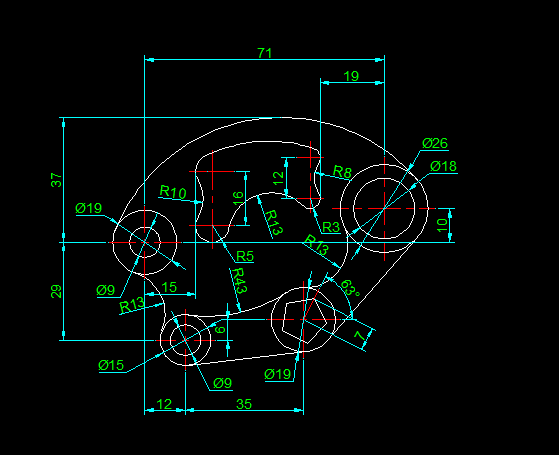559x455 pixels.
Task: Click the R8 radius dimension label
Action: pyautogui.click(x=342, y=172)
